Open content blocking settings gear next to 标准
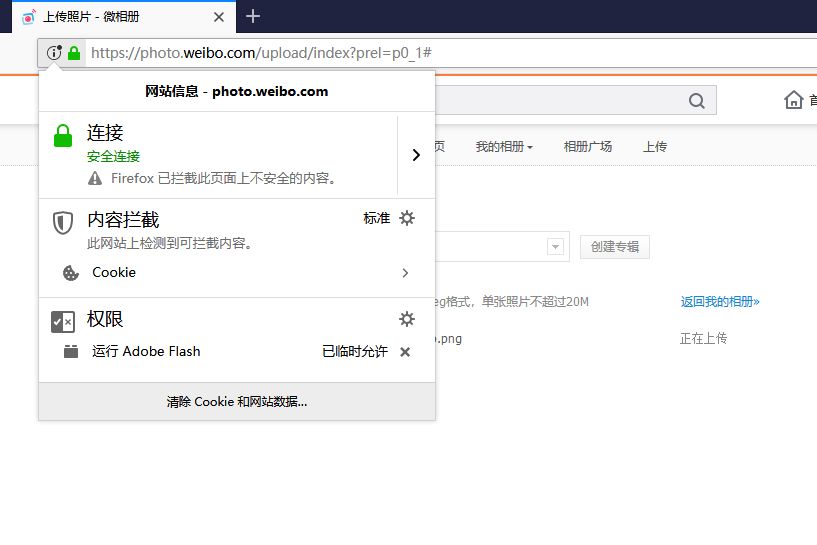This screenshot has height=545, width=817. click(x=407, y=218)
